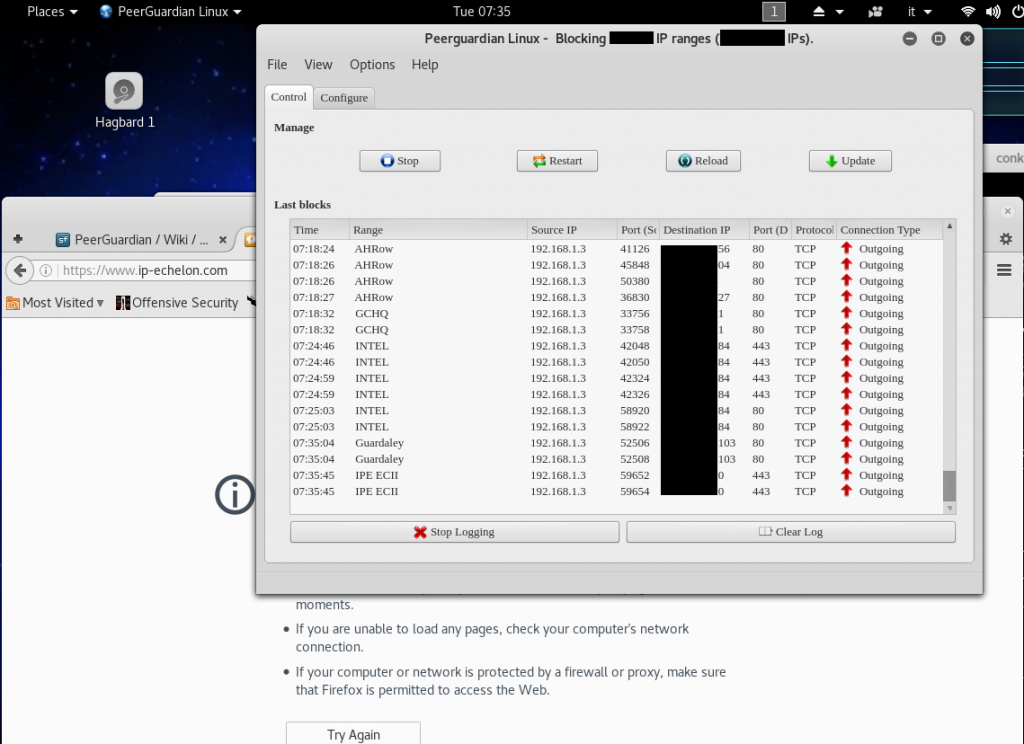Close the PeerGuardian / Wiki Firefox tab

[x=223, y=240]
